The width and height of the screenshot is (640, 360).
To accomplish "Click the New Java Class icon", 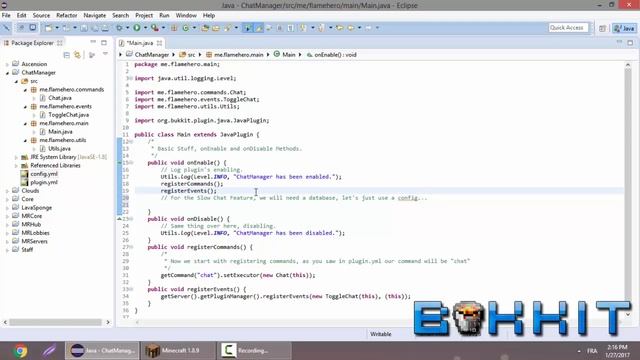I will 186,28.
